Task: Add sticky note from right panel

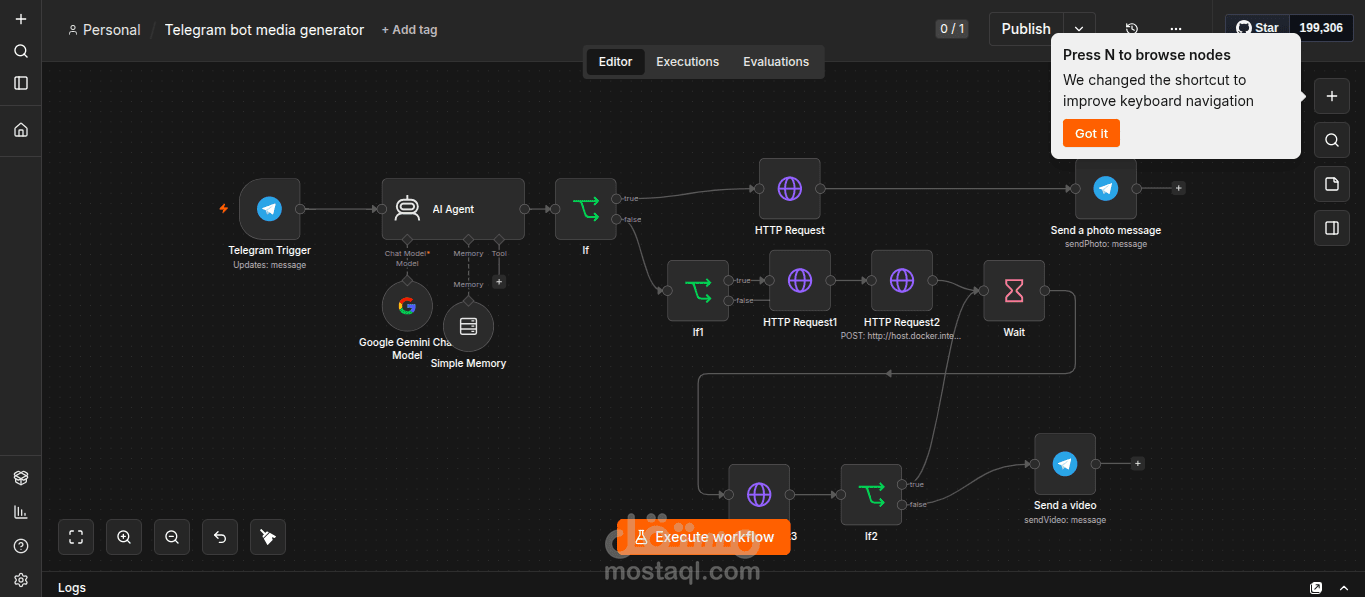Action: coord(1332,184)
